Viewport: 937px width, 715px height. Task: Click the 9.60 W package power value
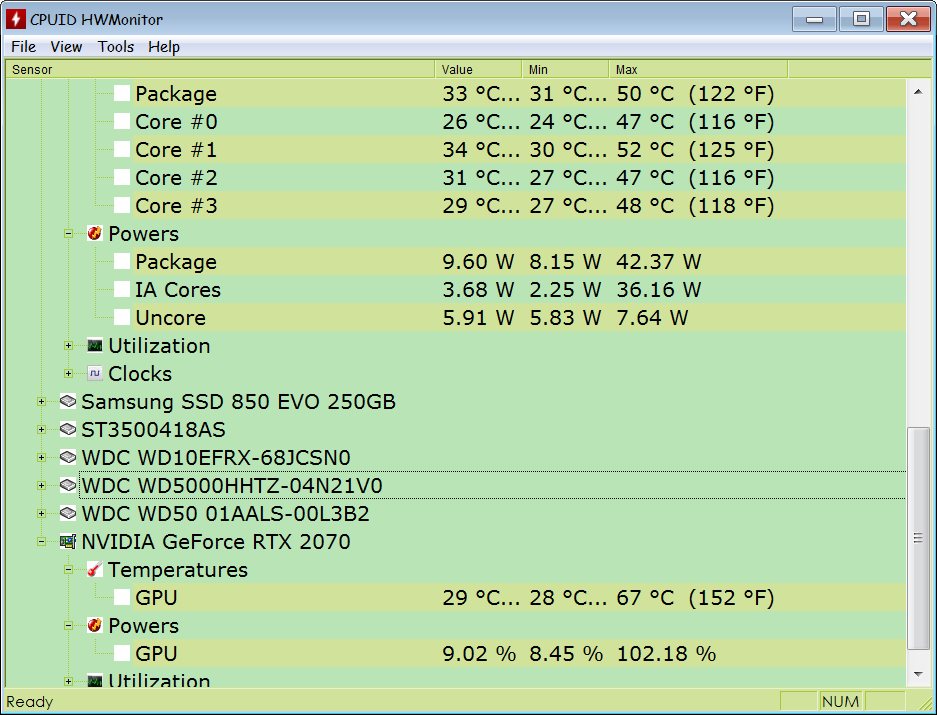pyautogui.click(x=478, y=261)
